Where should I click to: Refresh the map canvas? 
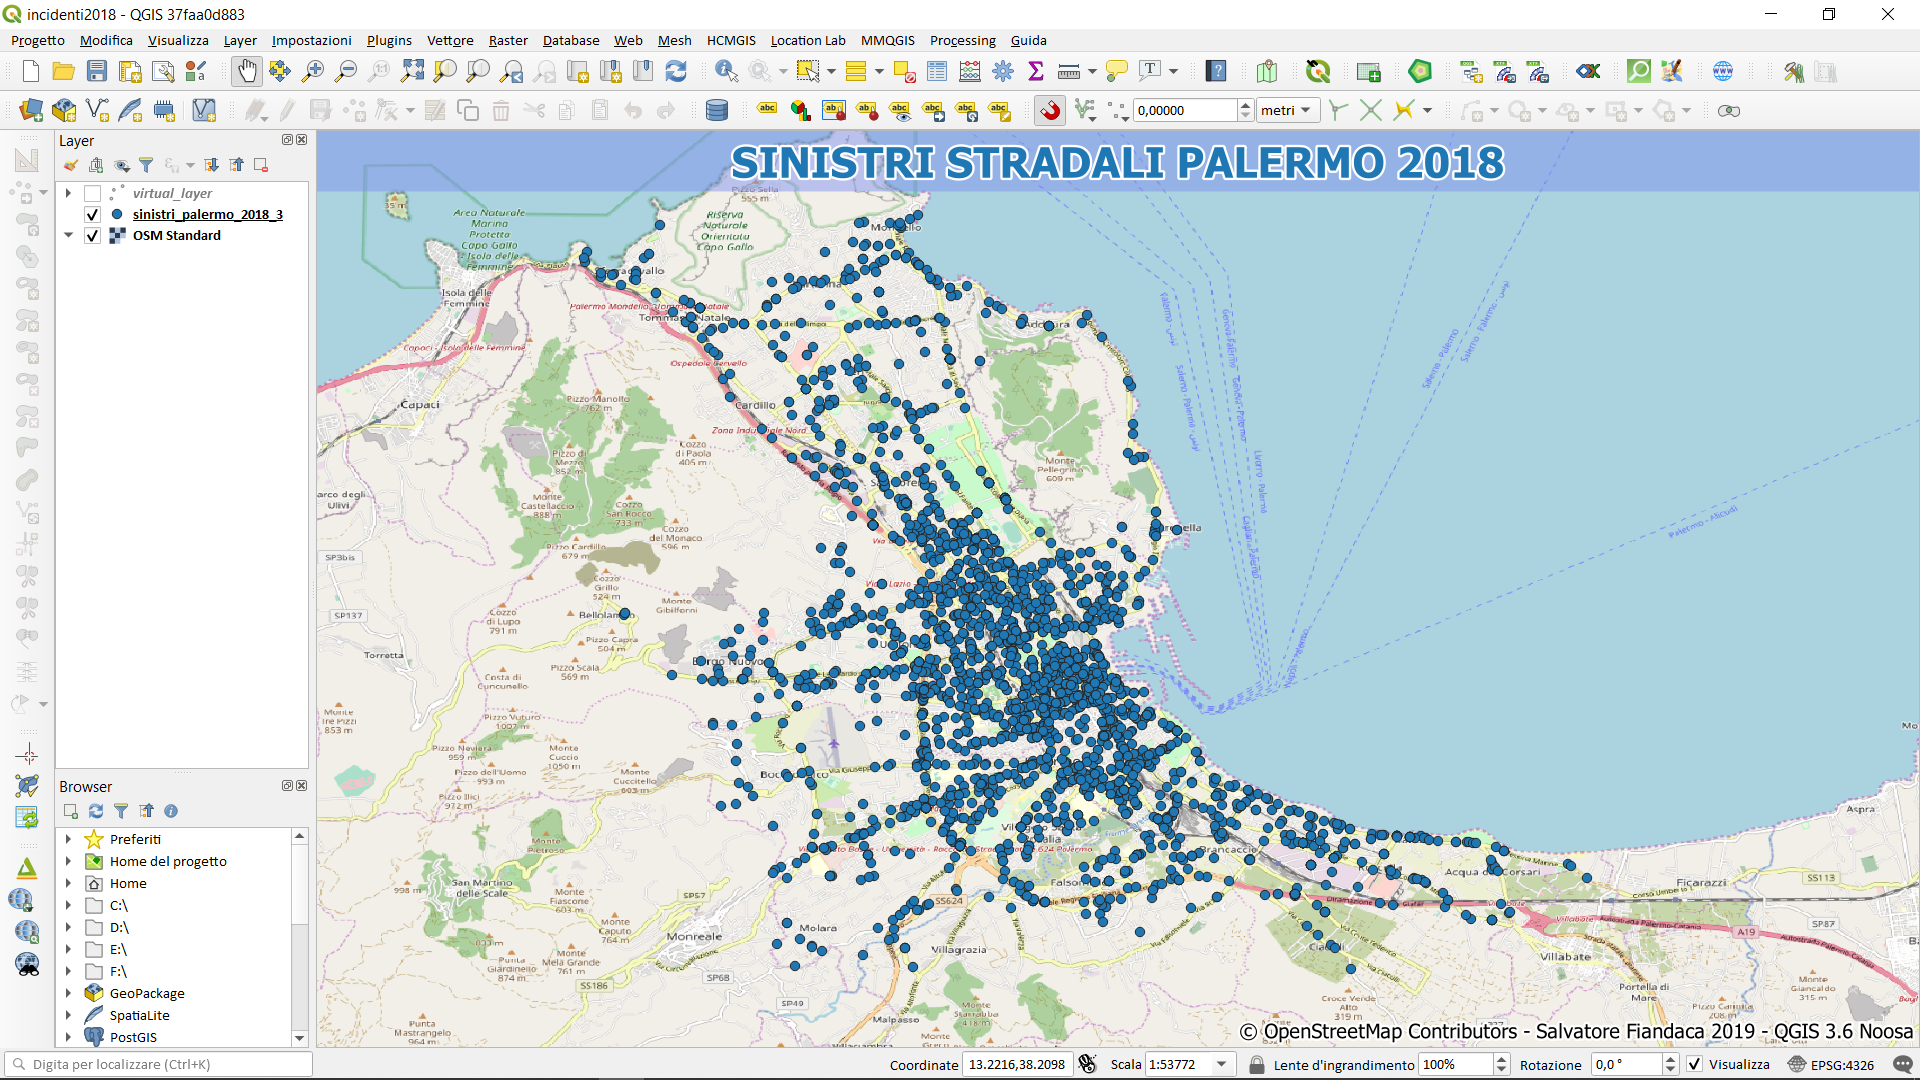(x=676, y=71)
